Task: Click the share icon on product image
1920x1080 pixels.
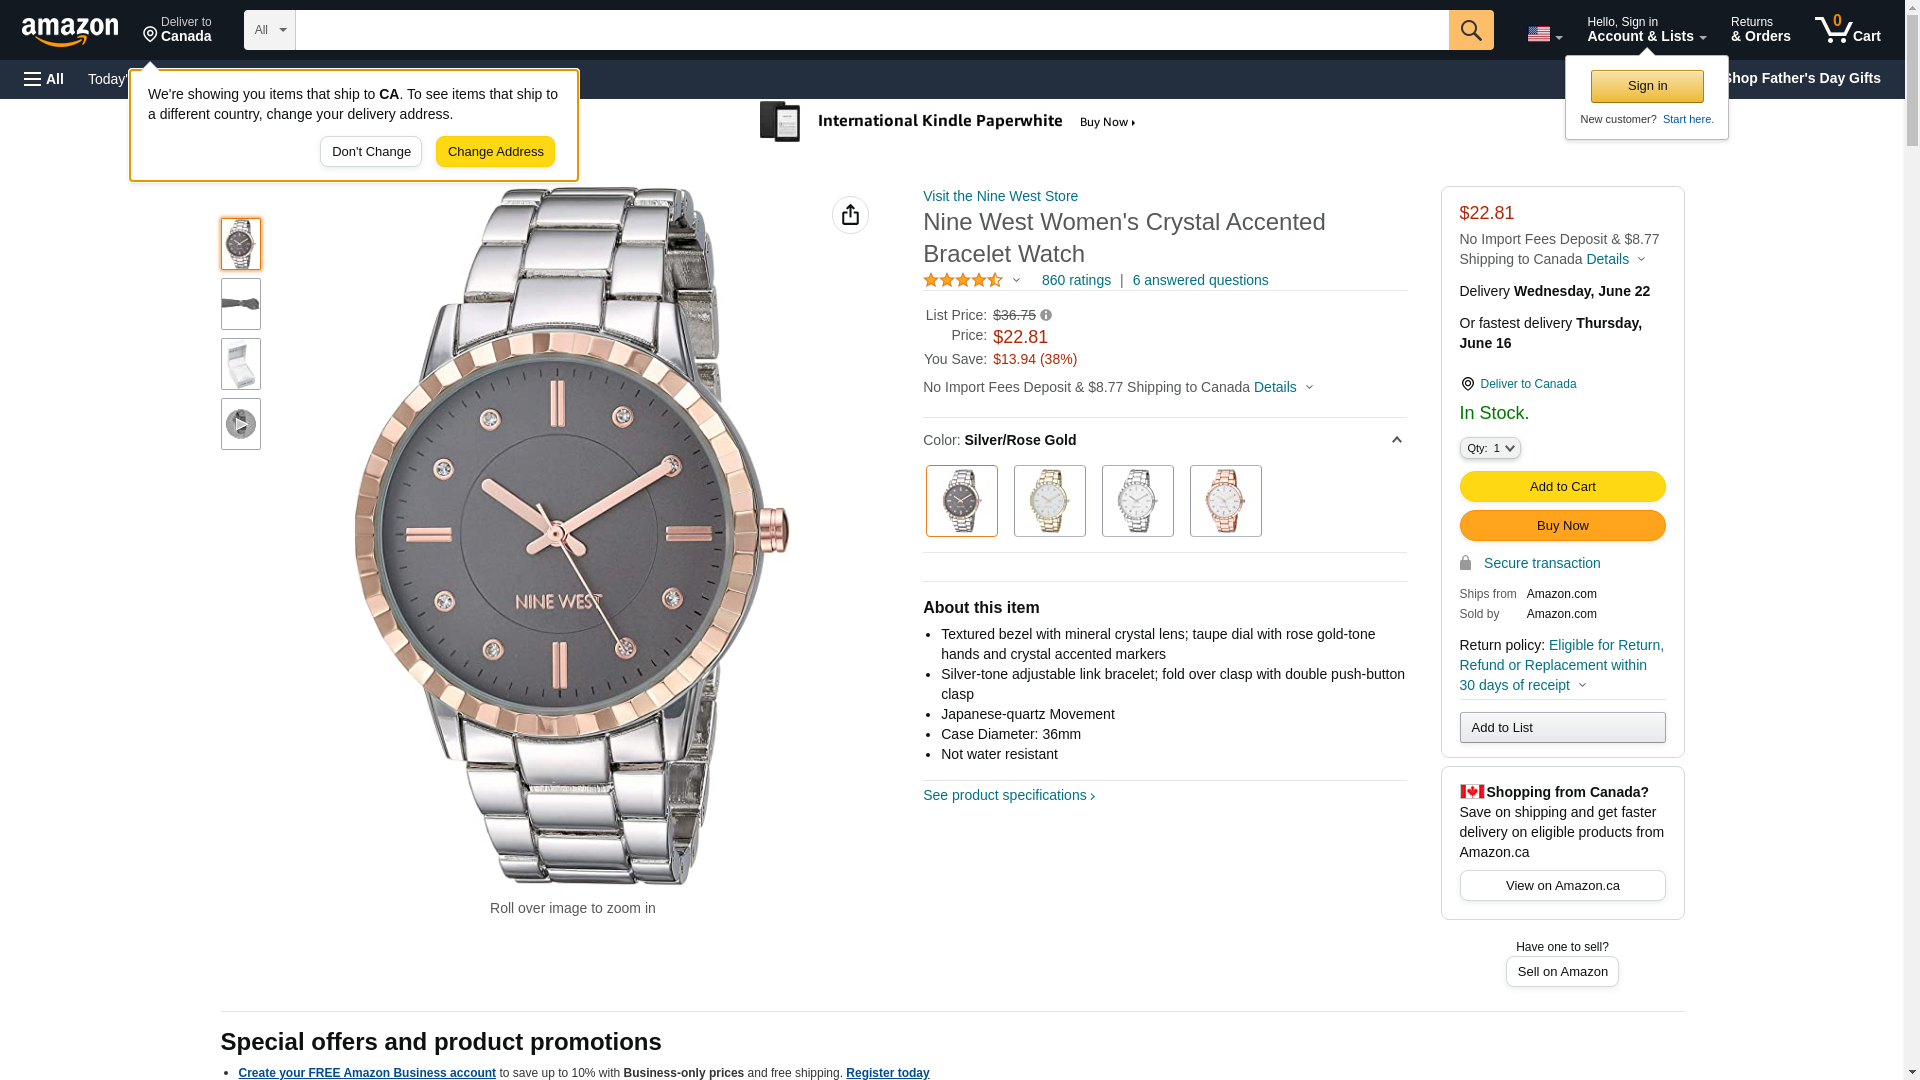Action: (850, 215)
